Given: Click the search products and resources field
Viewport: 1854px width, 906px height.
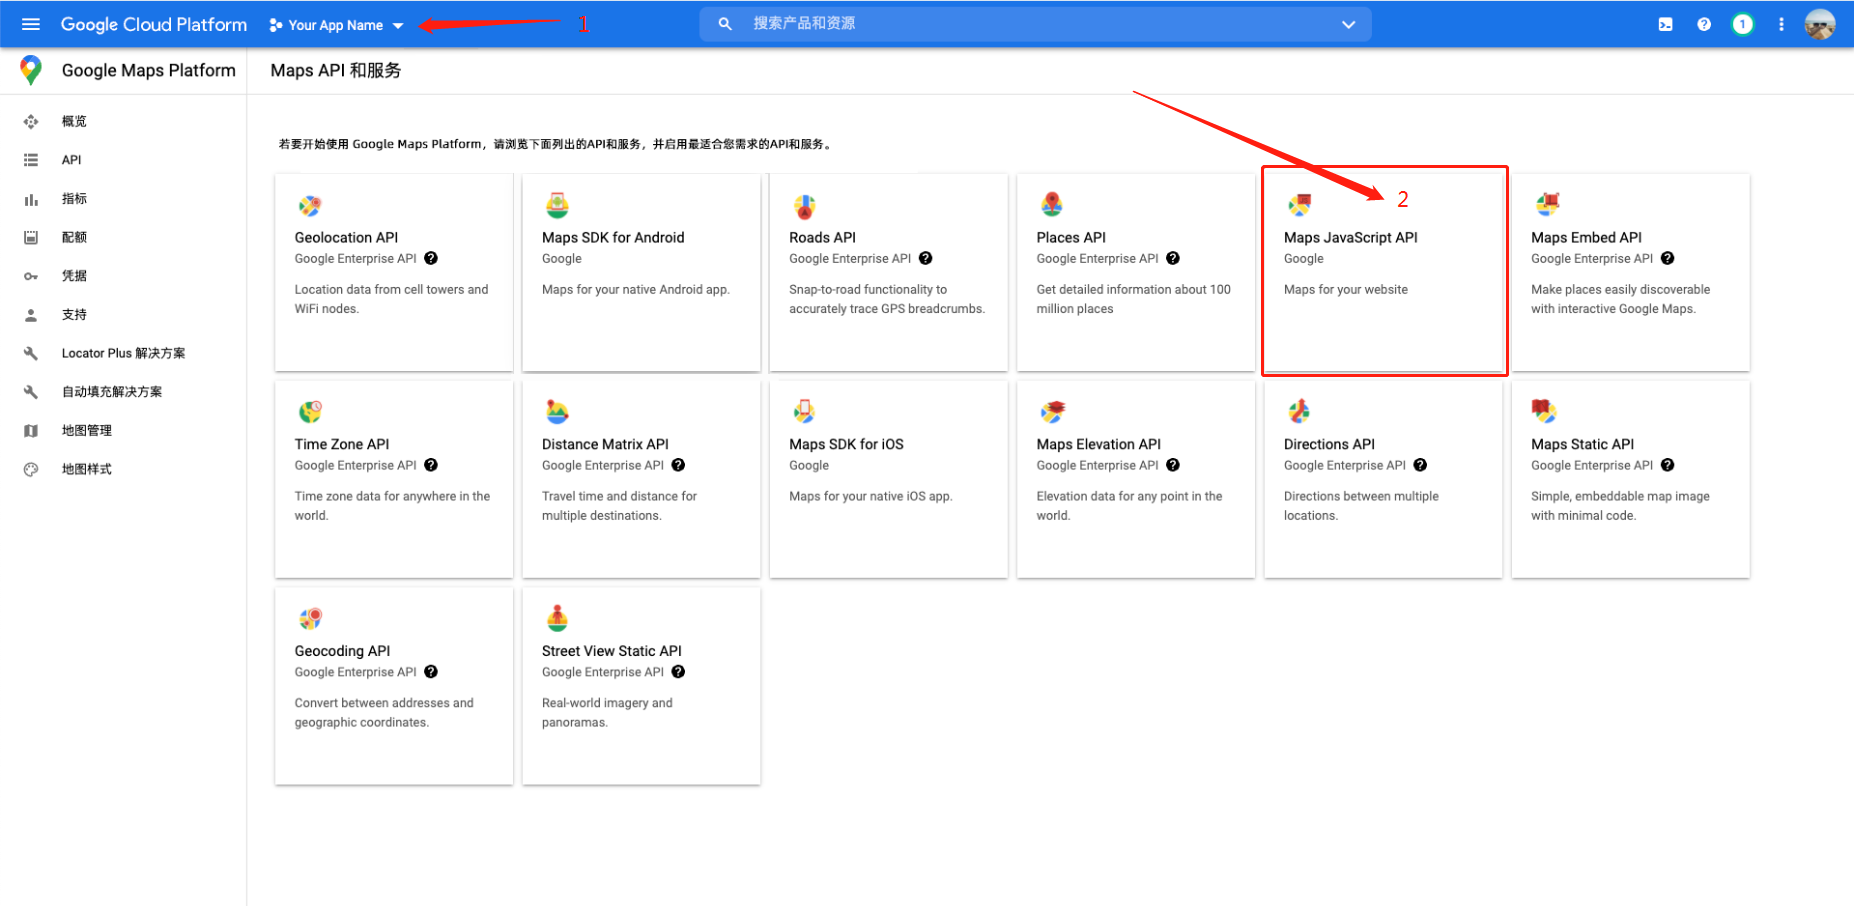Looking at the screenshot, I should tap(1035, 24).
